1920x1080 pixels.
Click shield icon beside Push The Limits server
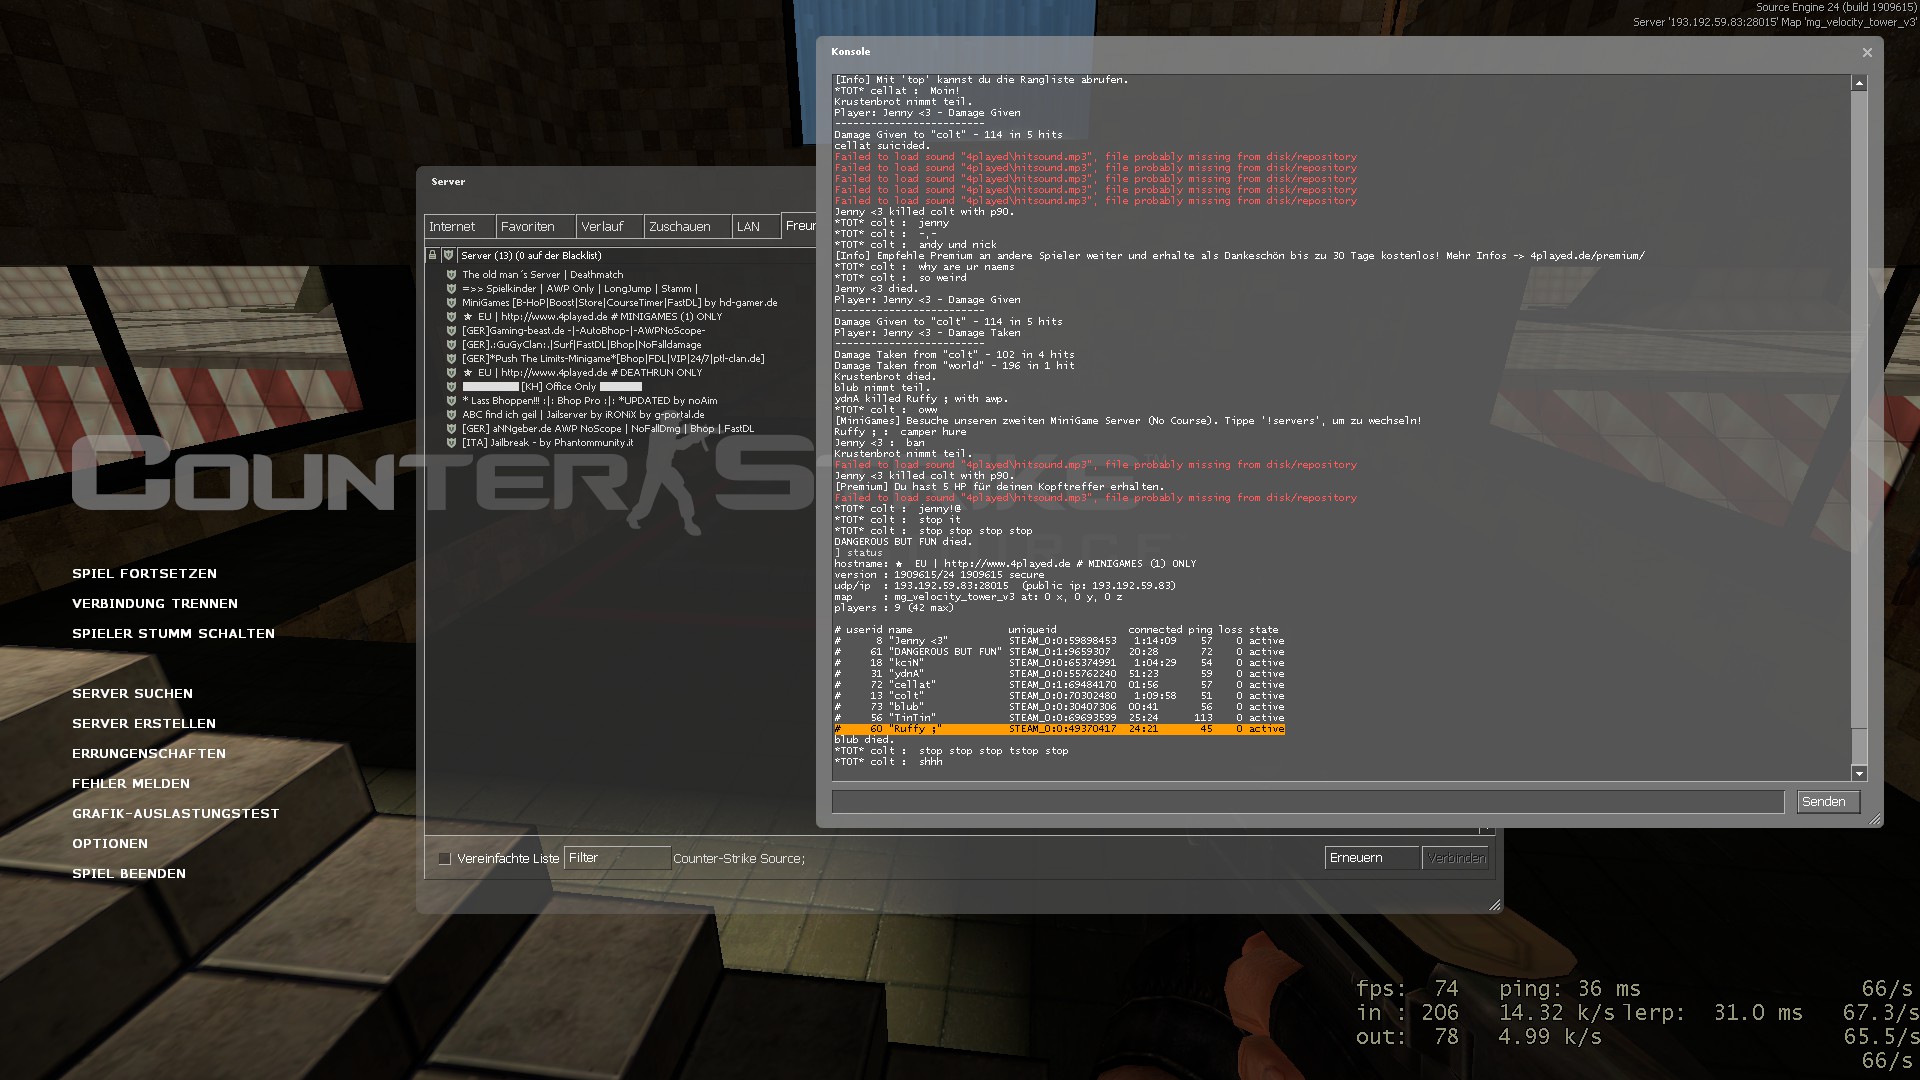pos(451,359)
